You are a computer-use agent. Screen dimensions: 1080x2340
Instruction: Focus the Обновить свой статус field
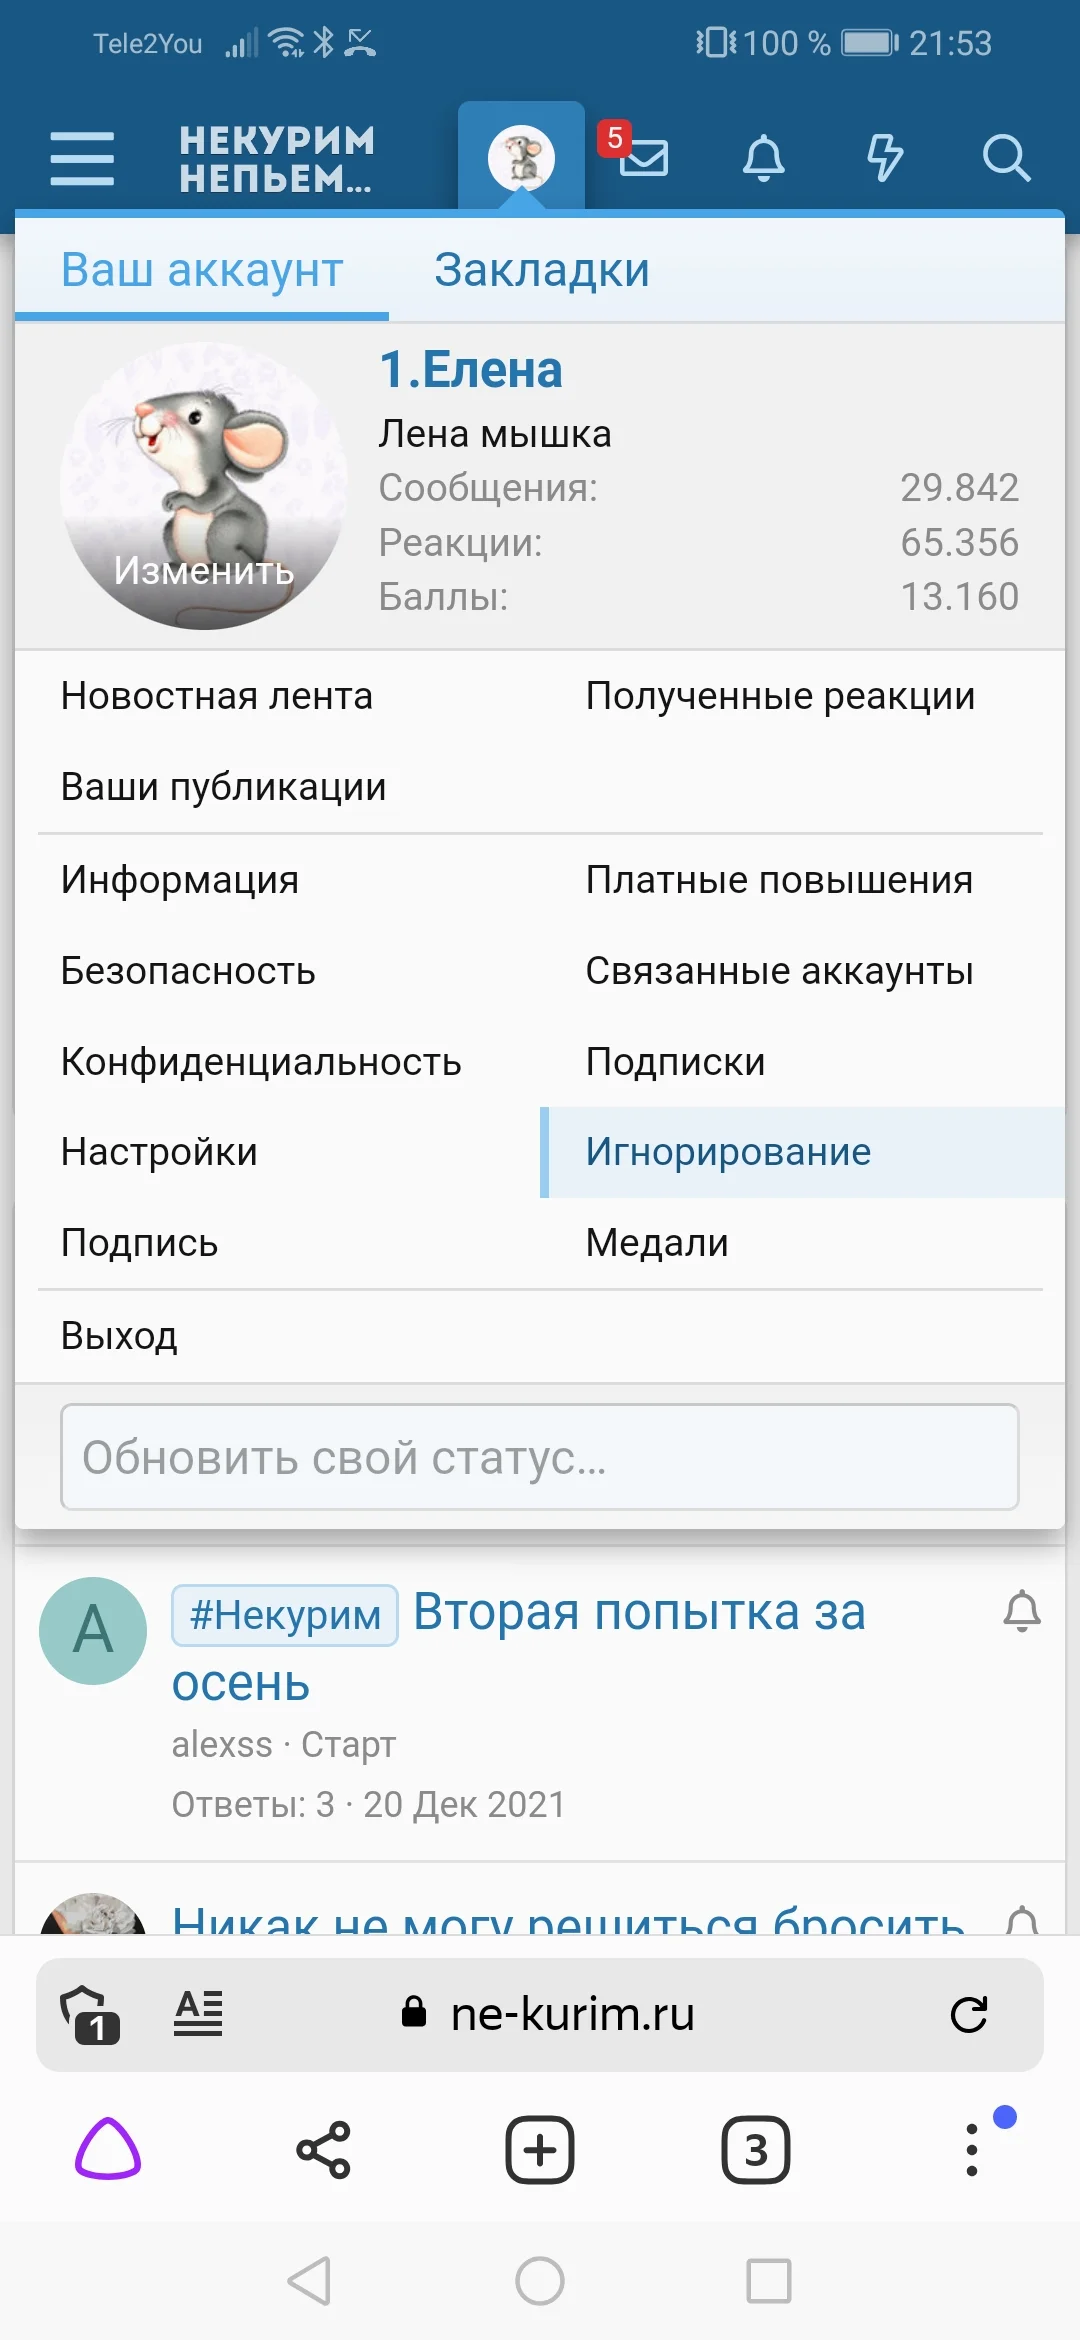point(540,1457)
